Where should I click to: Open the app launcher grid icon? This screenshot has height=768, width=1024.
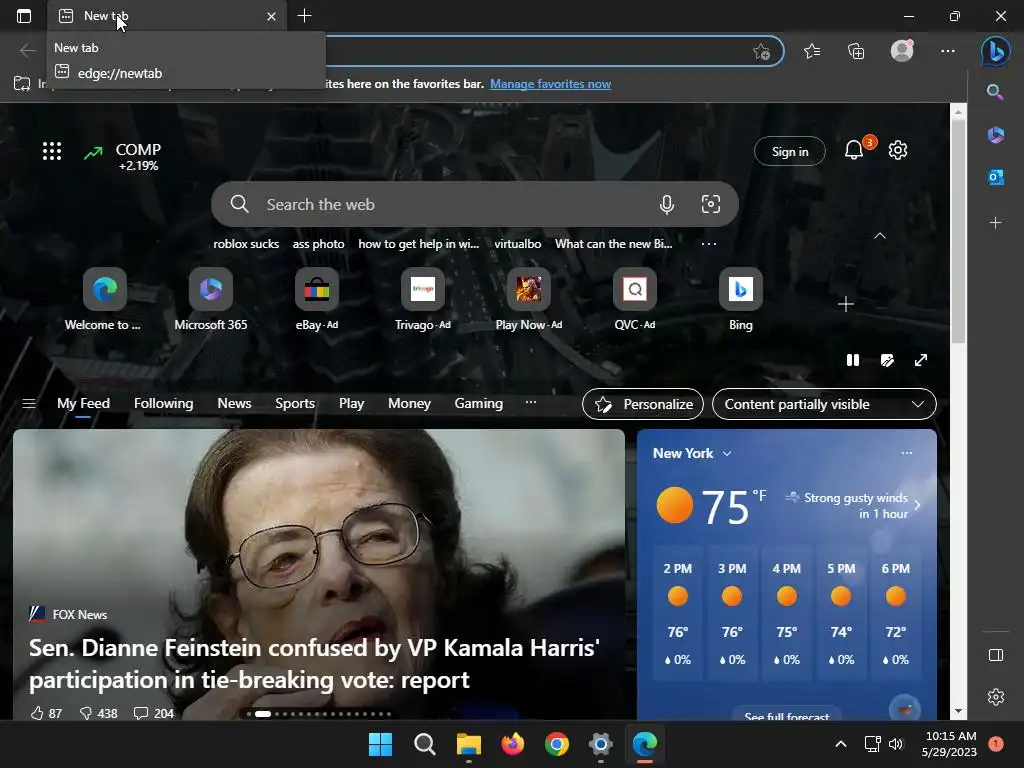[52, 151]
